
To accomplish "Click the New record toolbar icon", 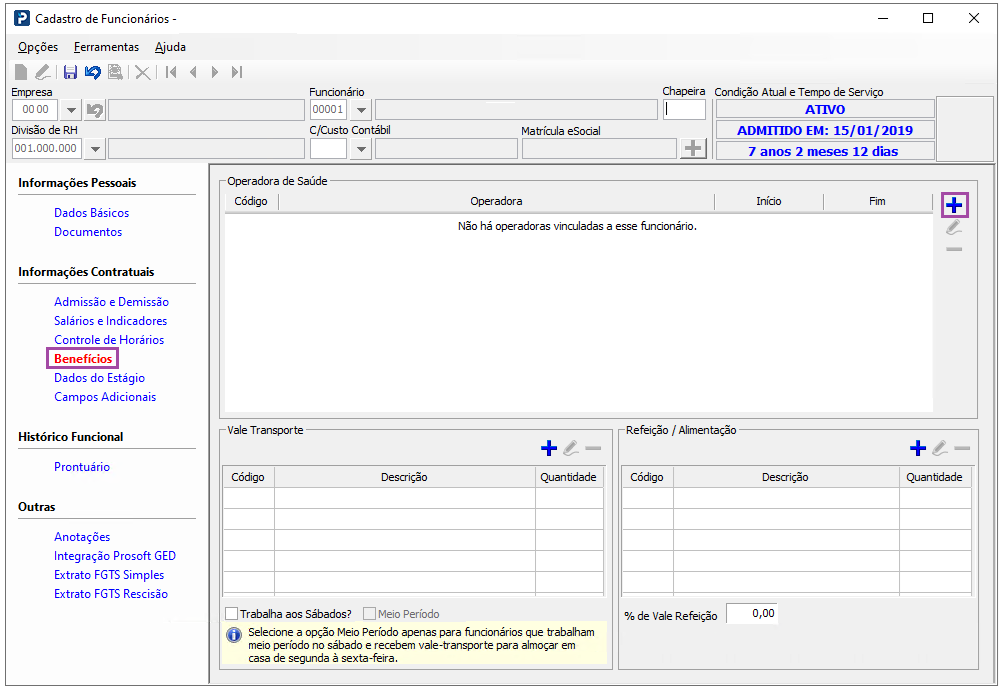I will pos(21,72).
